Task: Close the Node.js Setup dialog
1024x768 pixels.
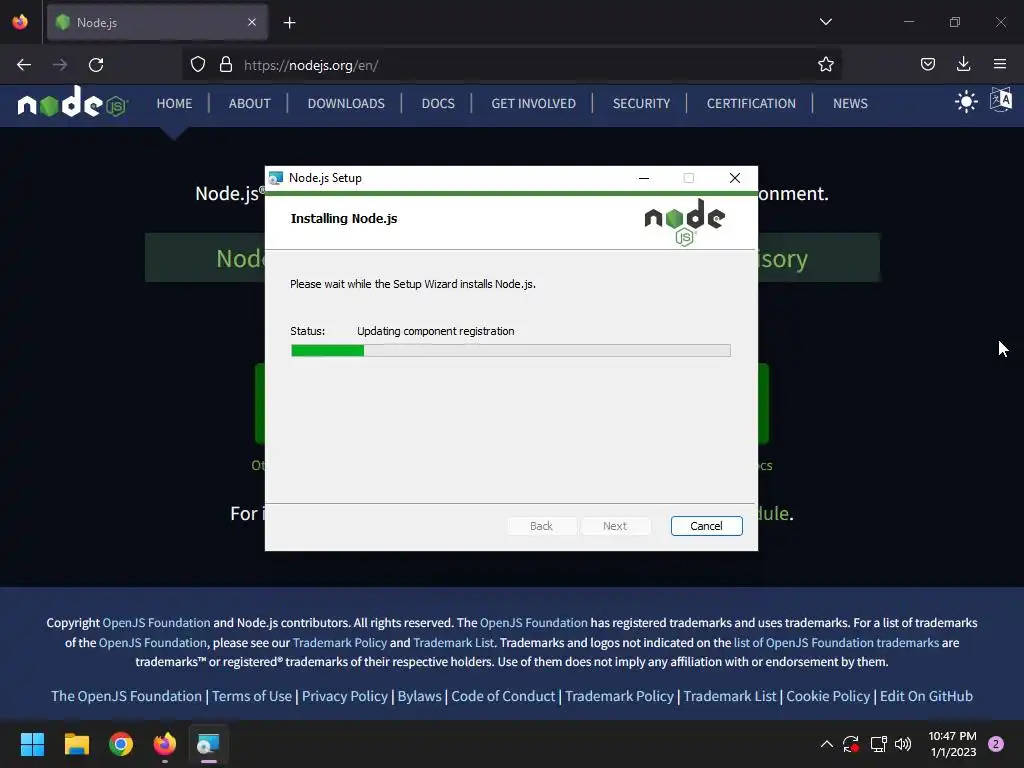Action: [x=735, y=178]
